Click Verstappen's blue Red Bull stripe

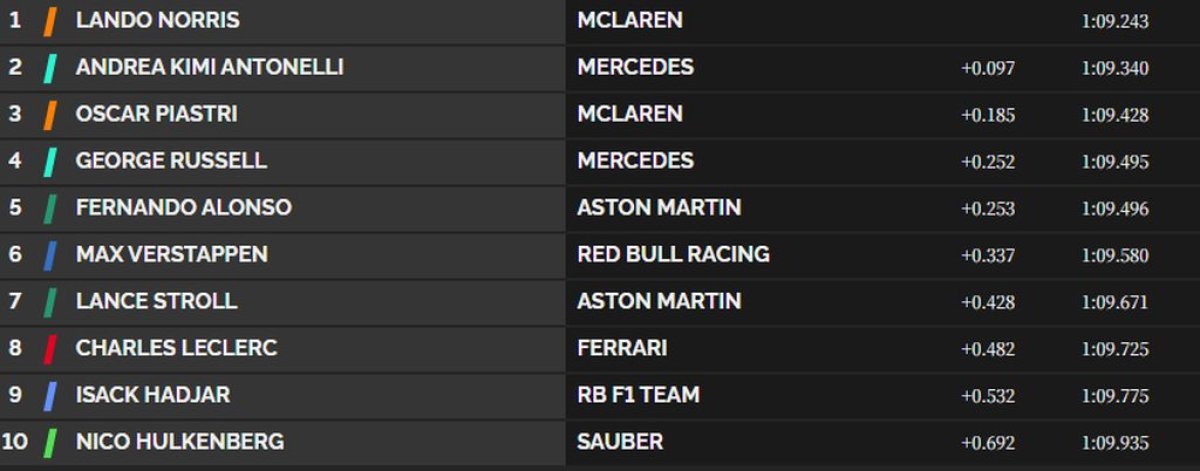pyautogui.click(x=50, y=255)
